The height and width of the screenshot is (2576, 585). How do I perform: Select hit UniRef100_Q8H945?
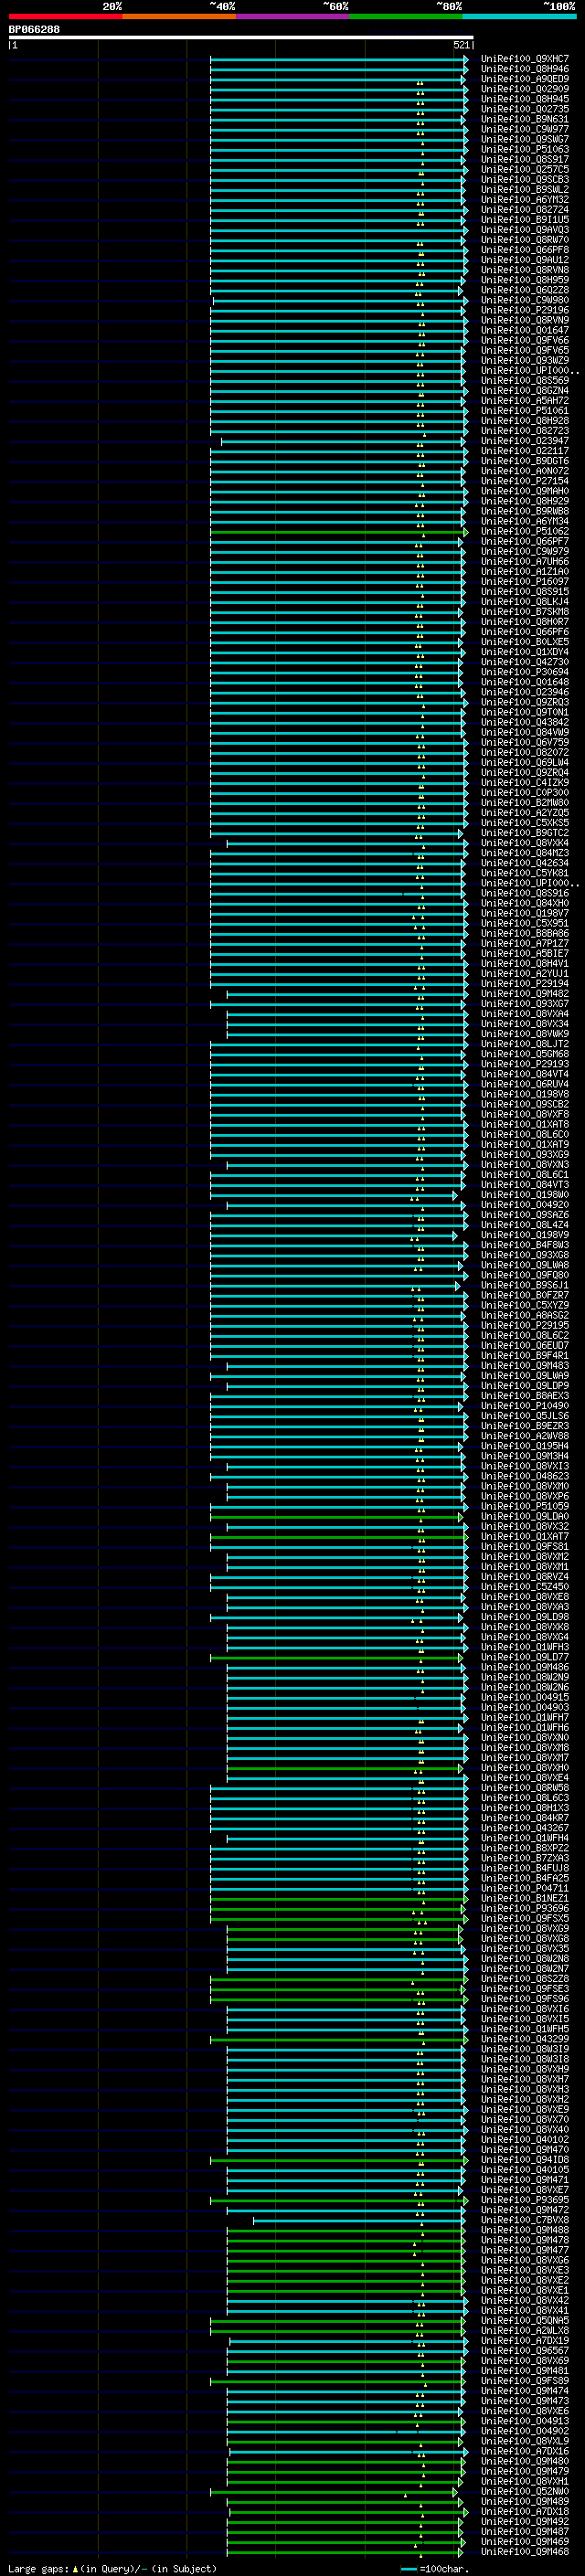pyautogui.click(x=525, y=99)
